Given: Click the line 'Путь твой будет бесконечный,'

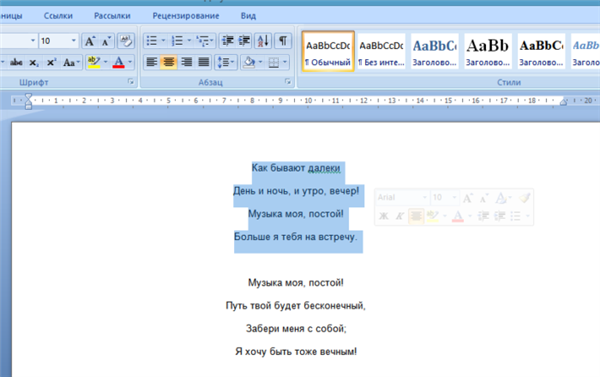Looking at the screenshot, I should (x=296, y=305).
